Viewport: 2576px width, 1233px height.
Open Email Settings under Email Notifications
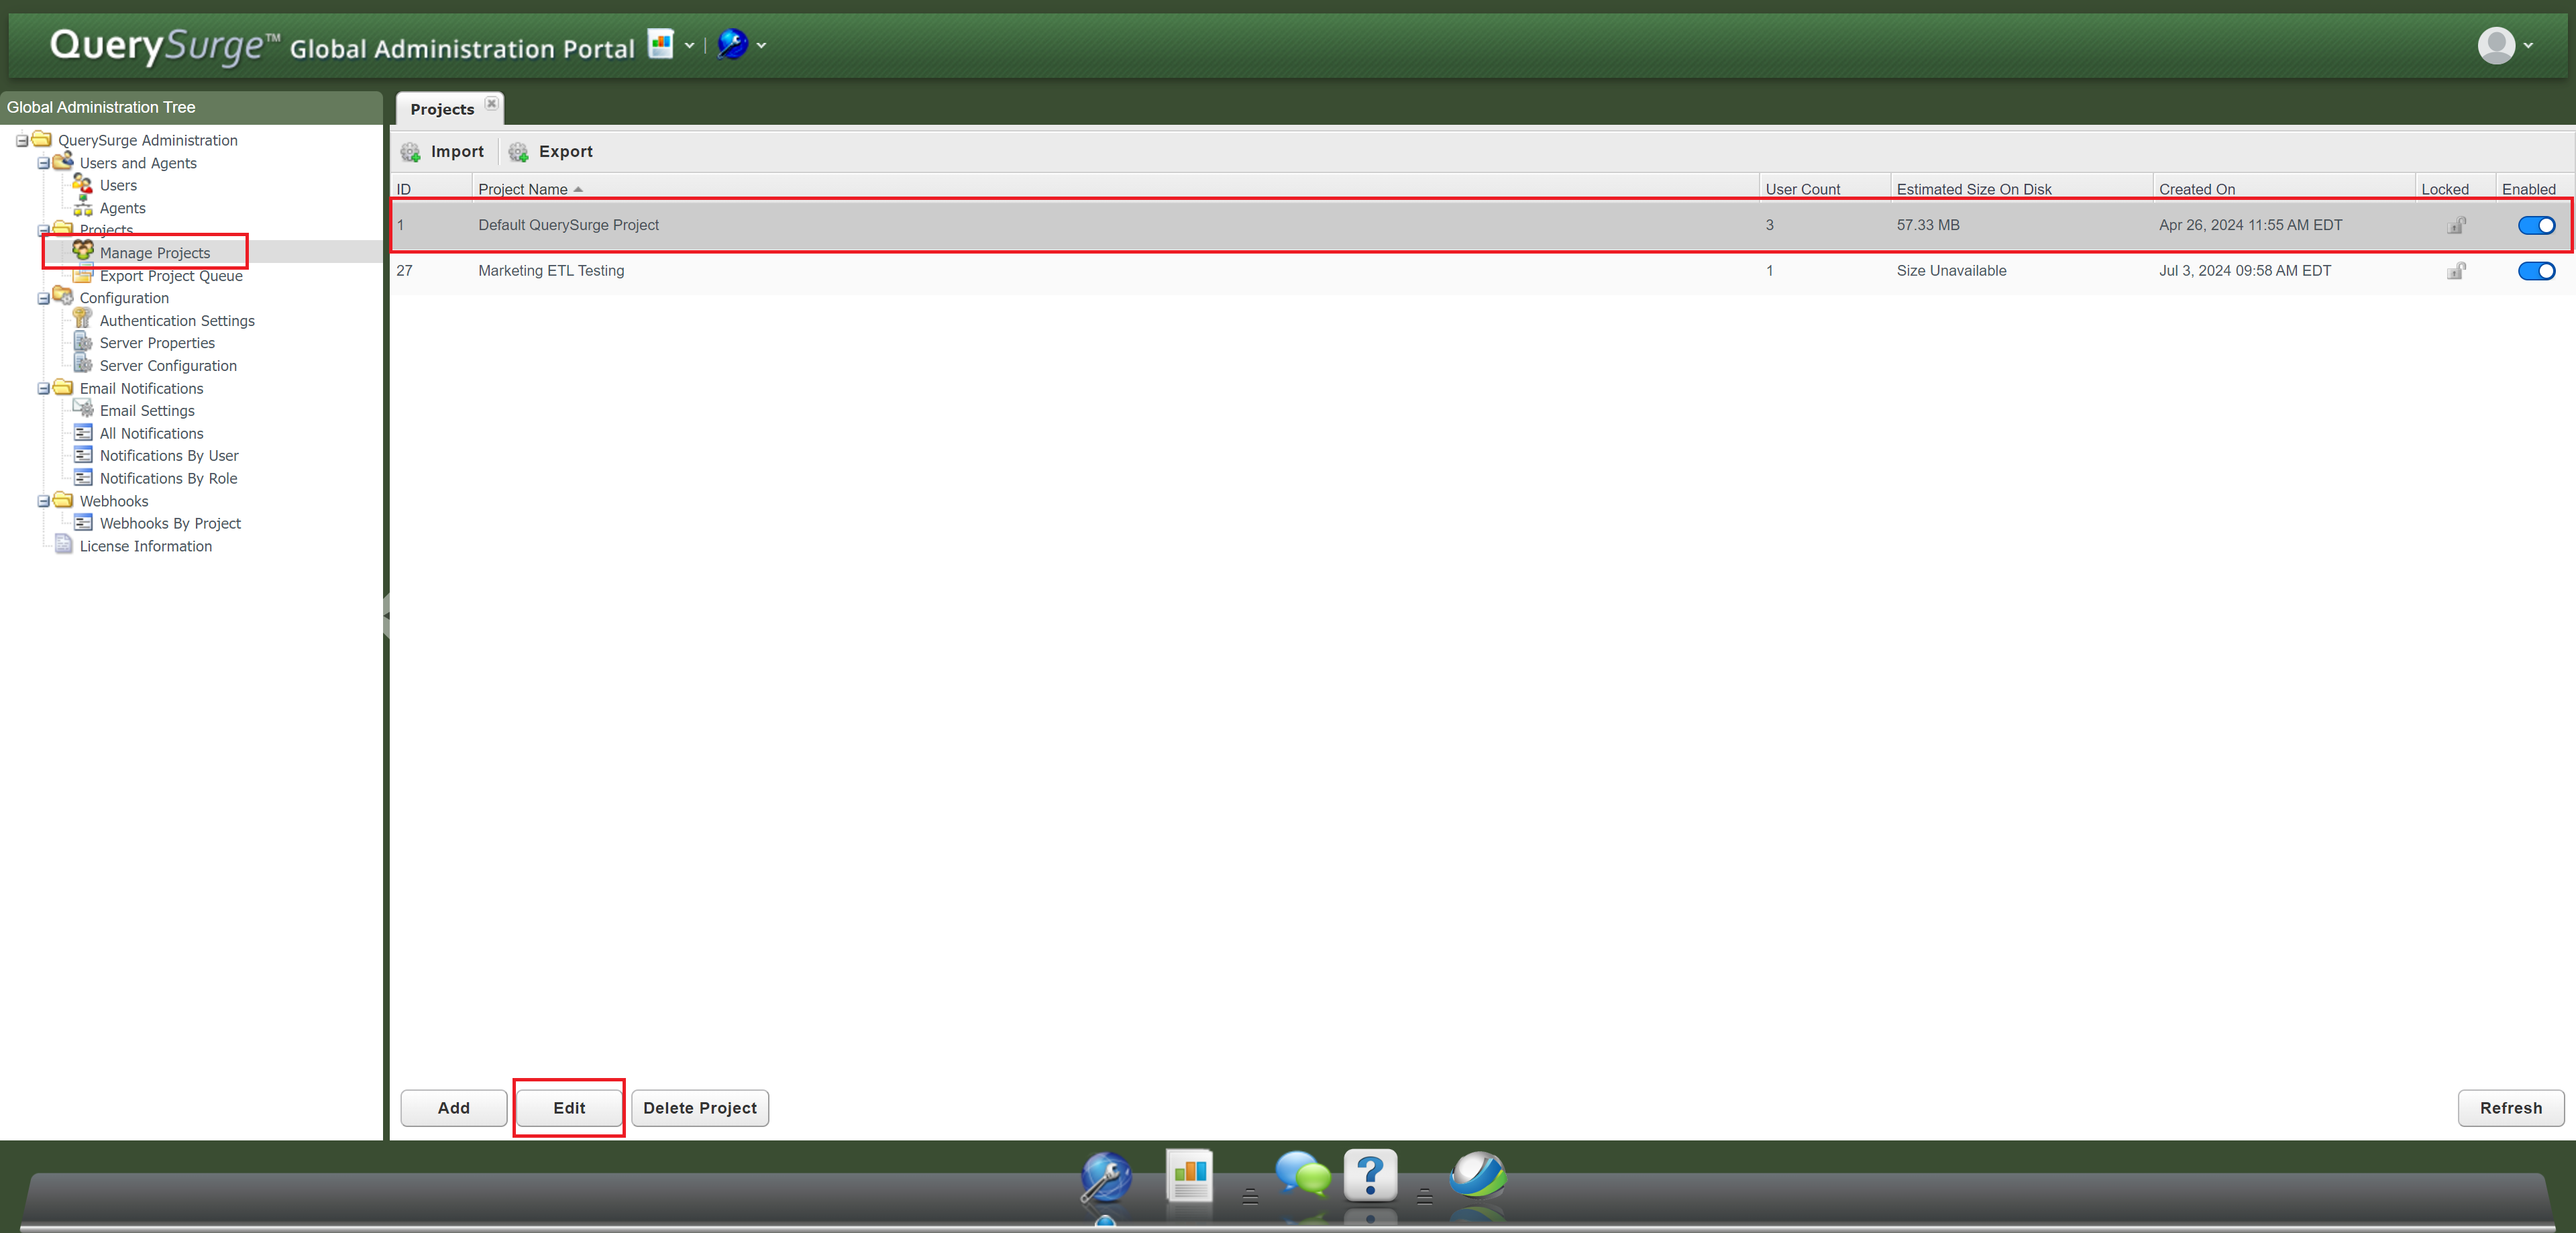pyautogui.click(x=146, y=410)
